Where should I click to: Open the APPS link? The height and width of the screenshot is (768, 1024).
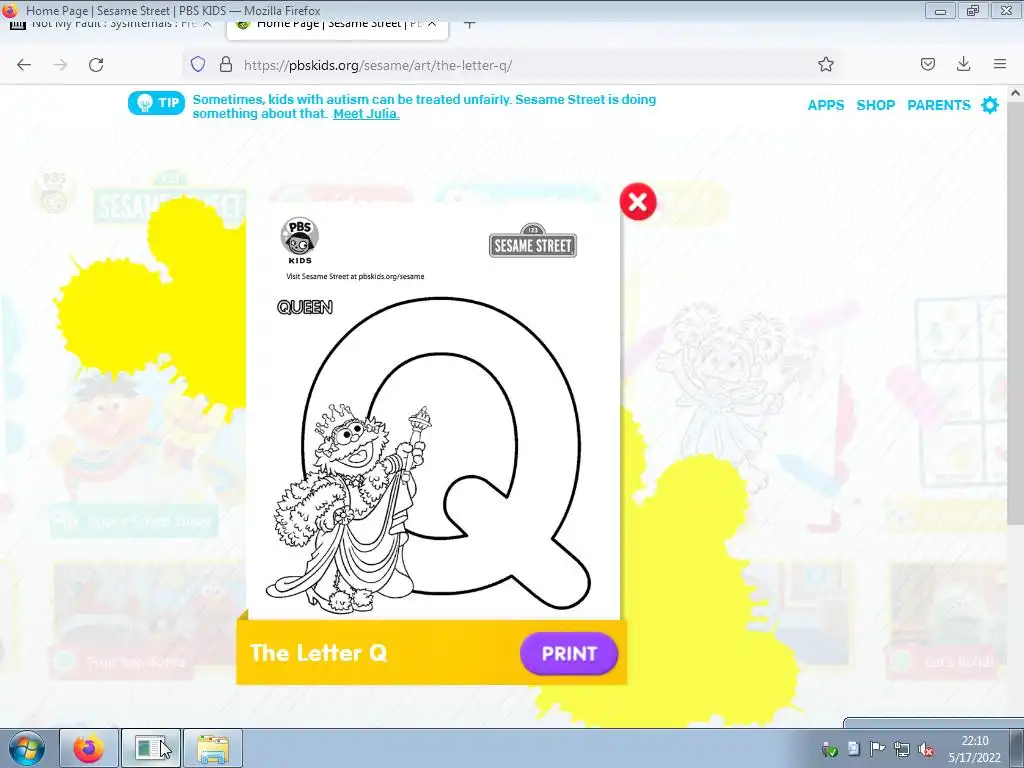[825, 105]
